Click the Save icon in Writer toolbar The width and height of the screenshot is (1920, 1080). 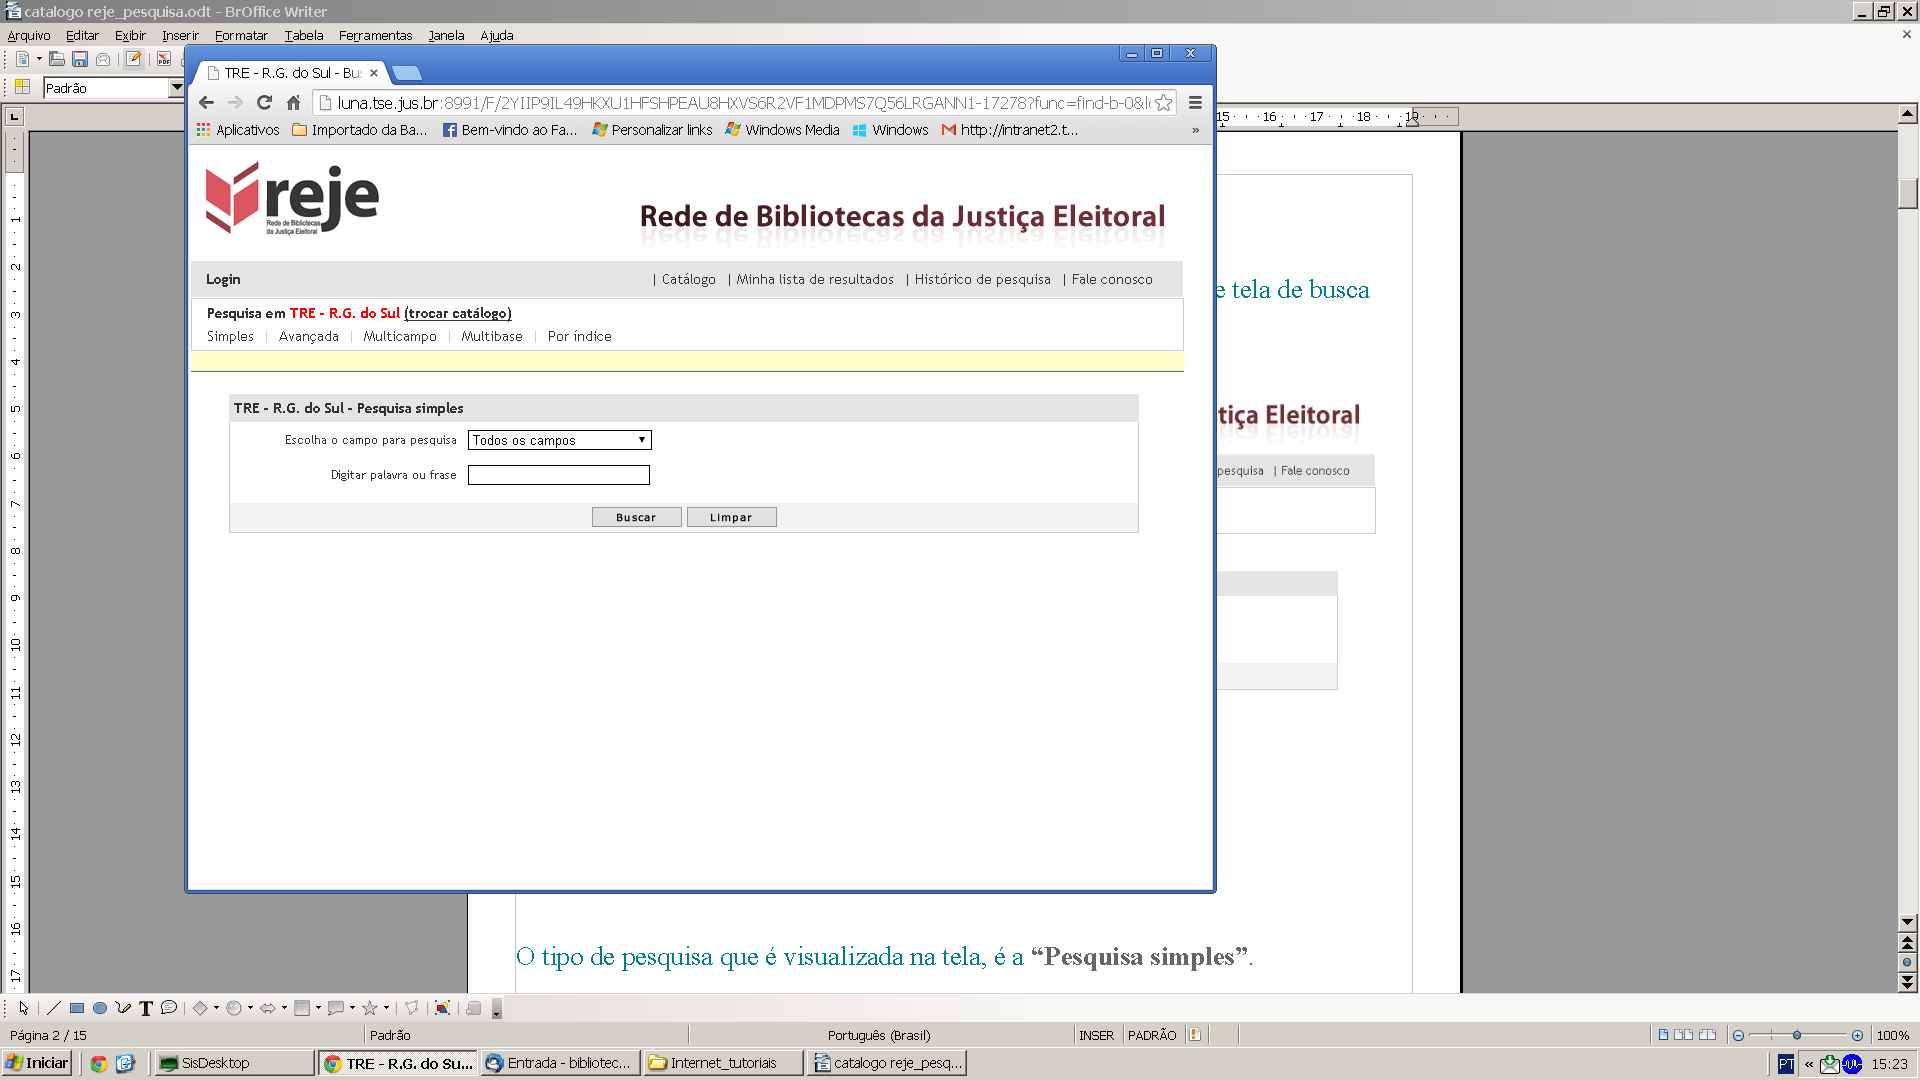coord(80,60)
